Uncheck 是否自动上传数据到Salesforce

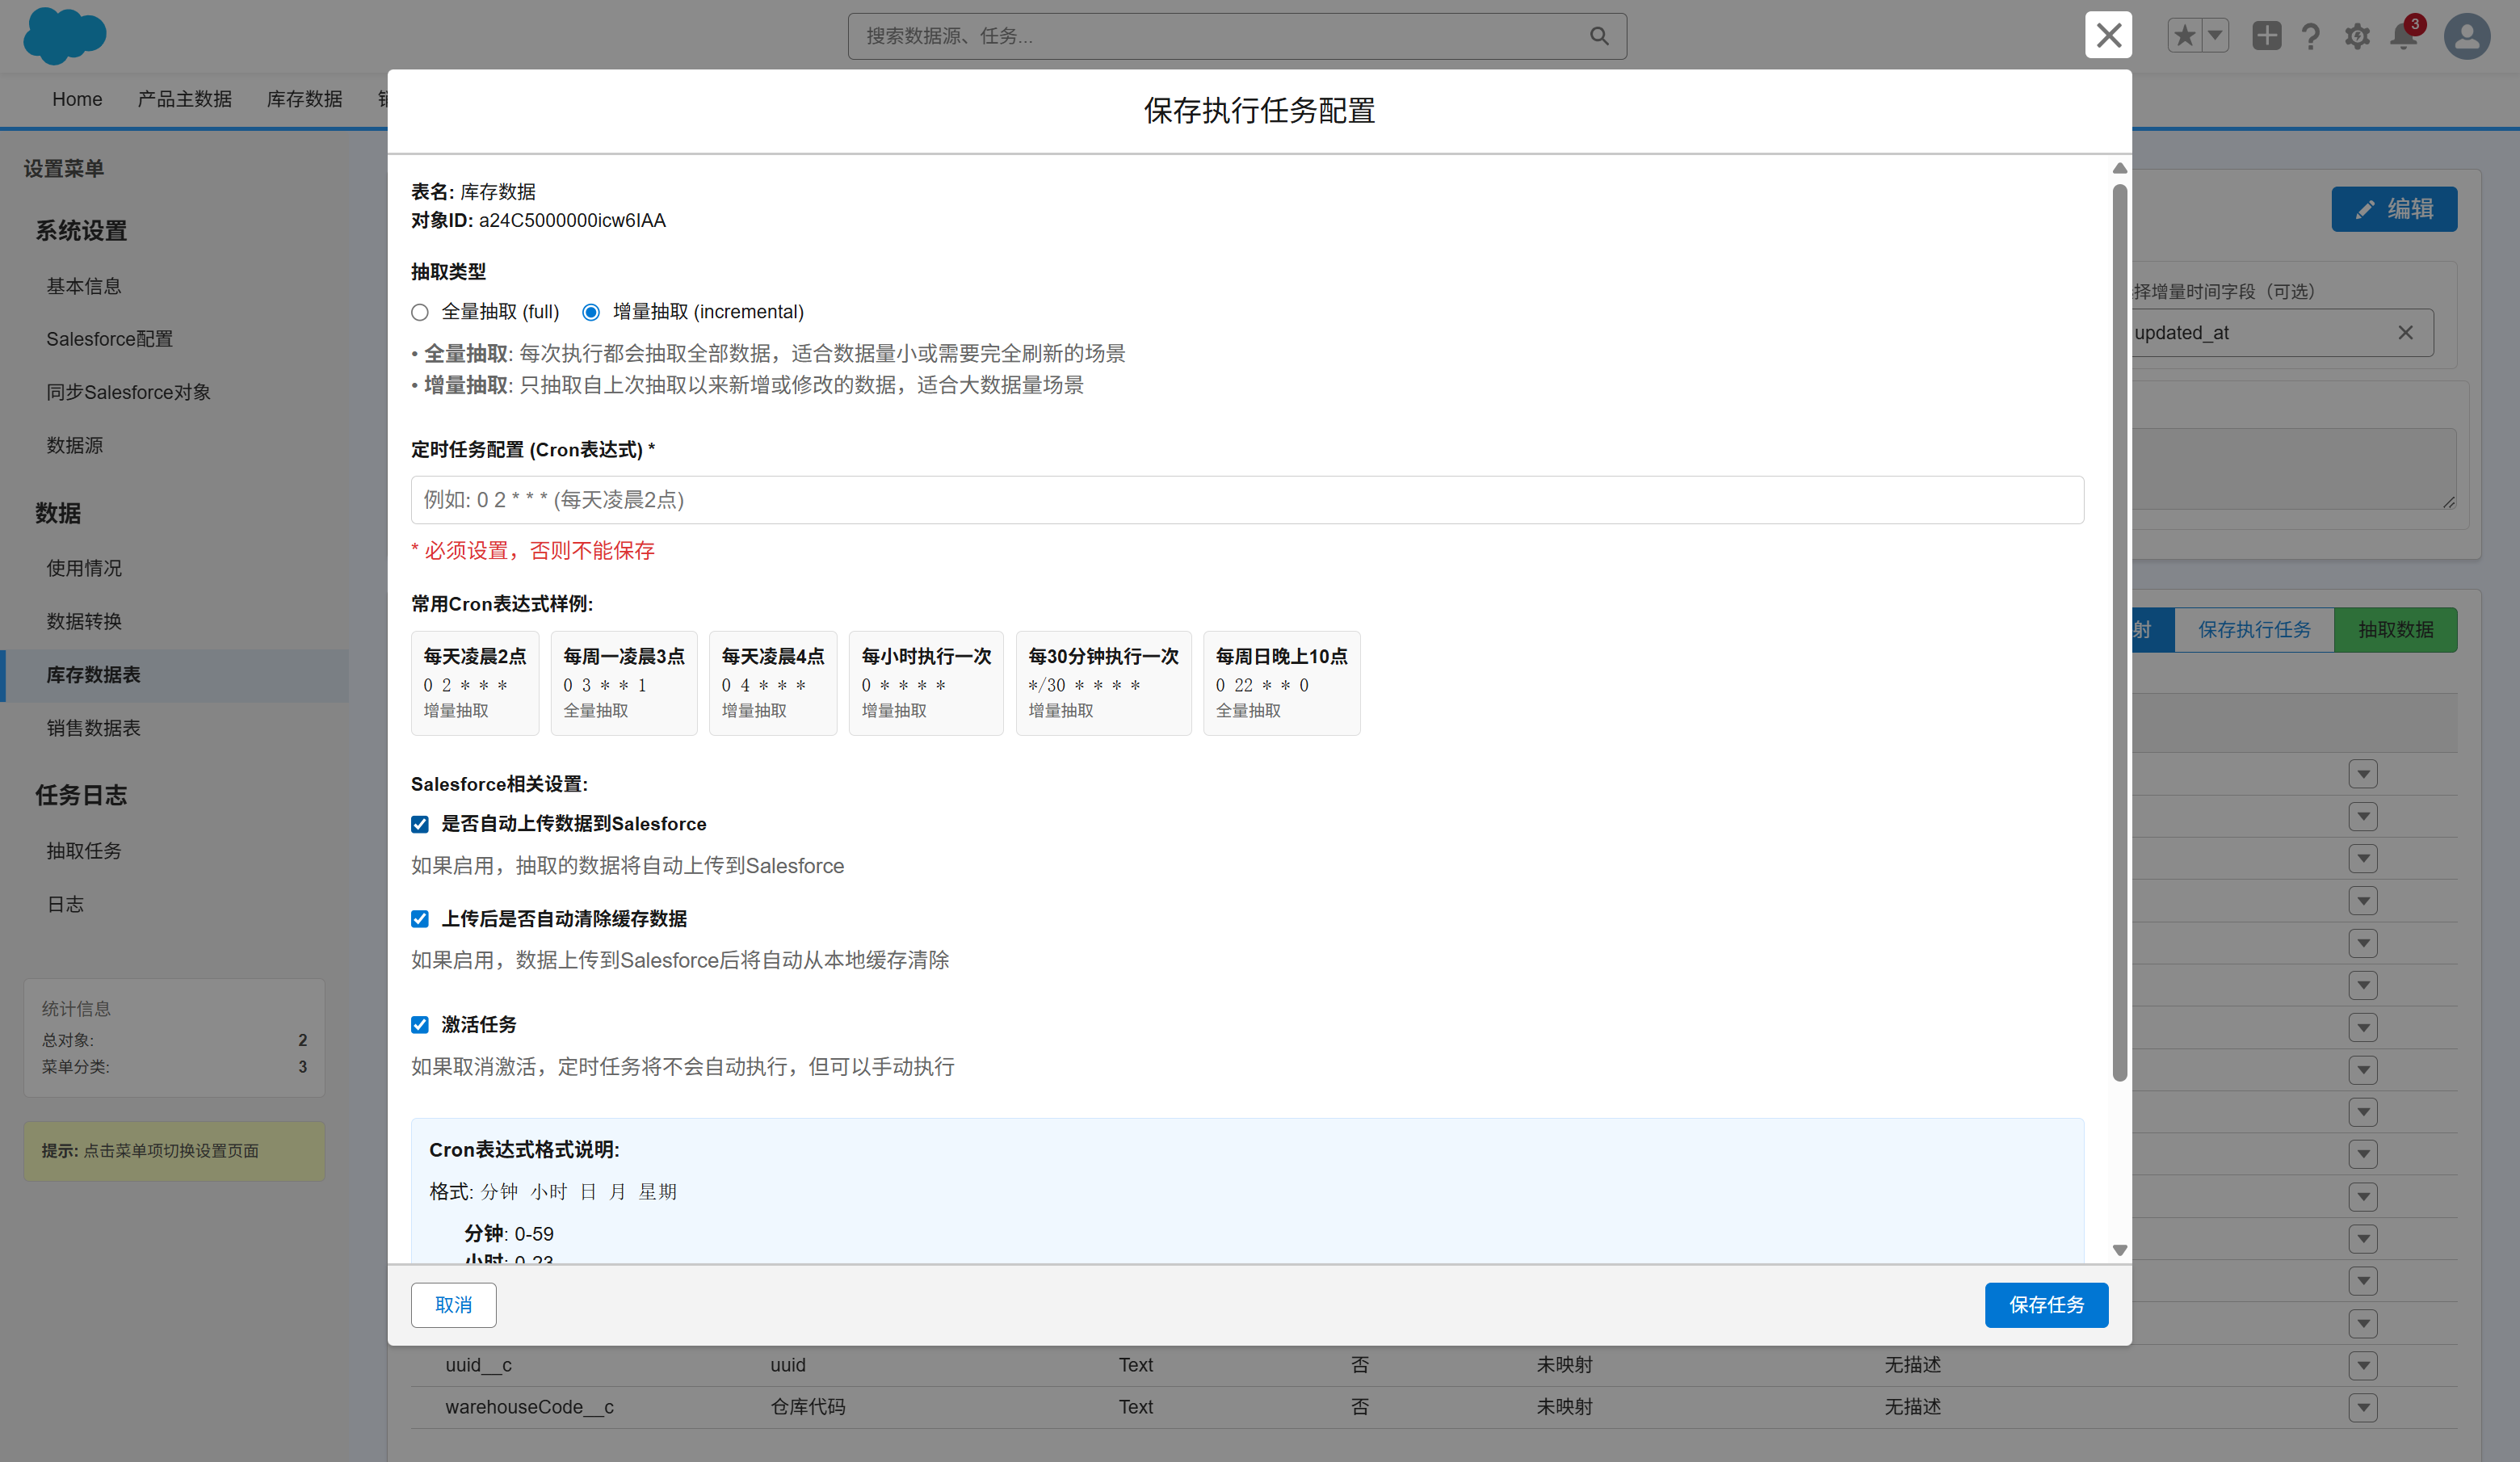(x=420, y=824)
